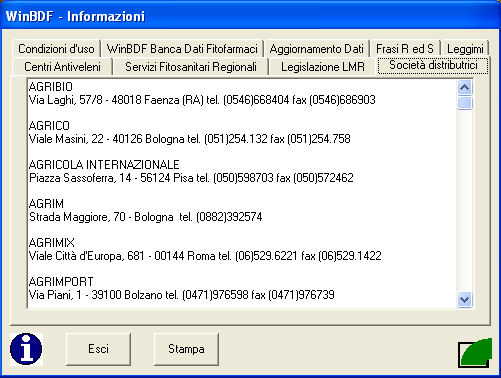The height and width of the screenshot is (378, 501).
Task: Click the AGRICOLA INTERNAZIONALE company name
Action: click(104, 165)
